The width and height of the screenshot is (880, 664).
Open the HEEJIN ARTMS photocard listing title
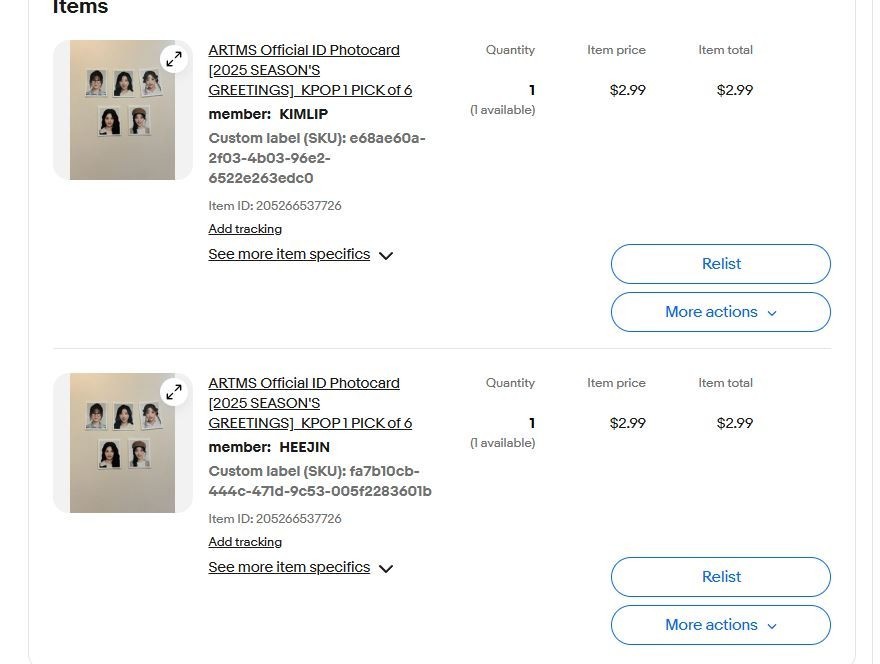(304, 403)
